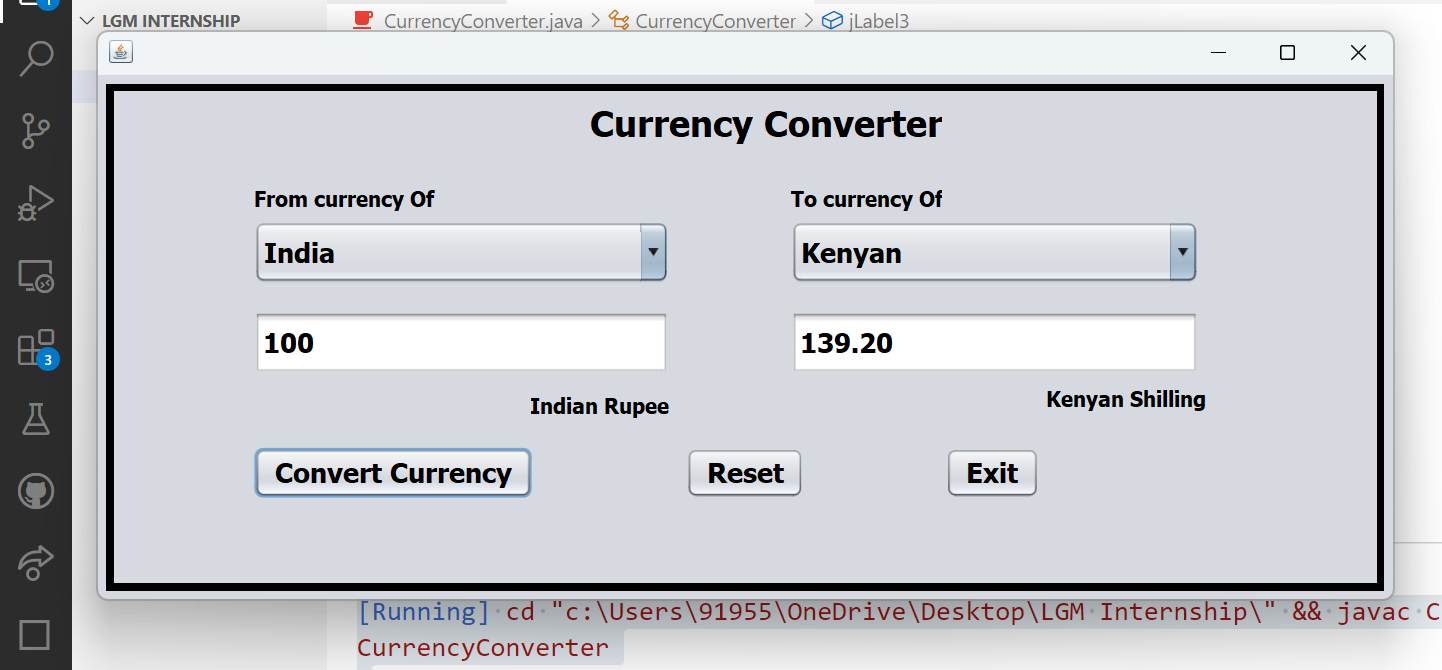The width and height of the screenshot is (1442, 670).
Task: Click the GitHub icon in the sidebar
Action: (36, 491)
